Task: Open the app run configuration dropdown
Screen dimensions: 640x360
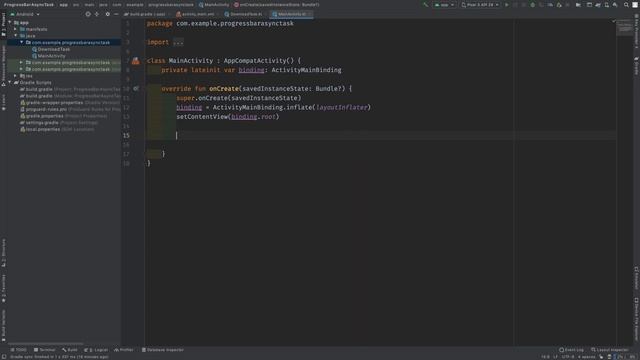Action: click(444, 5)
